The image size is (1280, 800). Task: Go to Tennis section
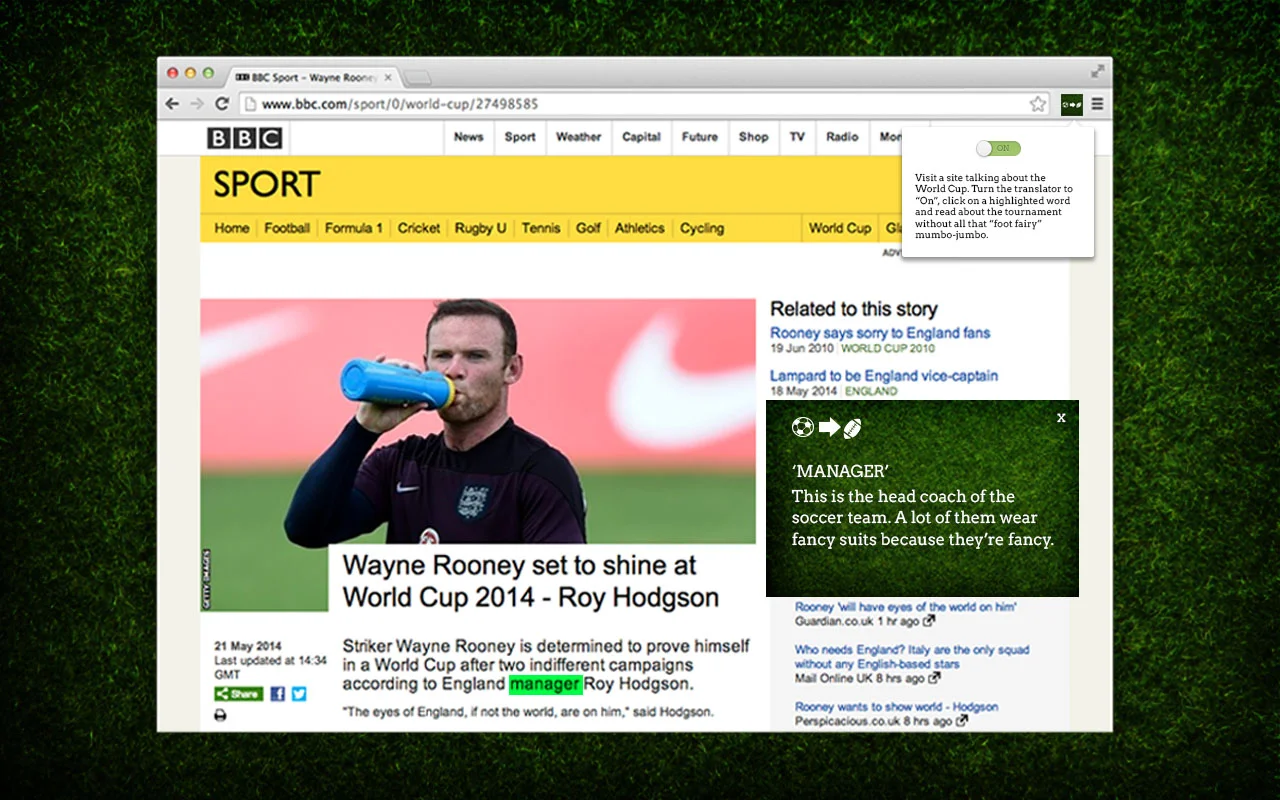541,228
